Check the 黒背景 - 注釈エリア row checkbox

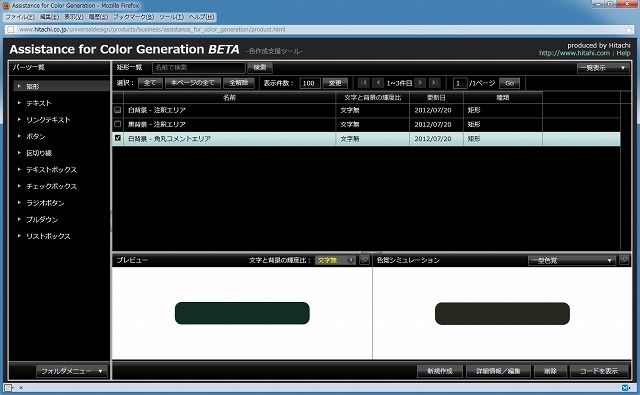tap(118, 124)
